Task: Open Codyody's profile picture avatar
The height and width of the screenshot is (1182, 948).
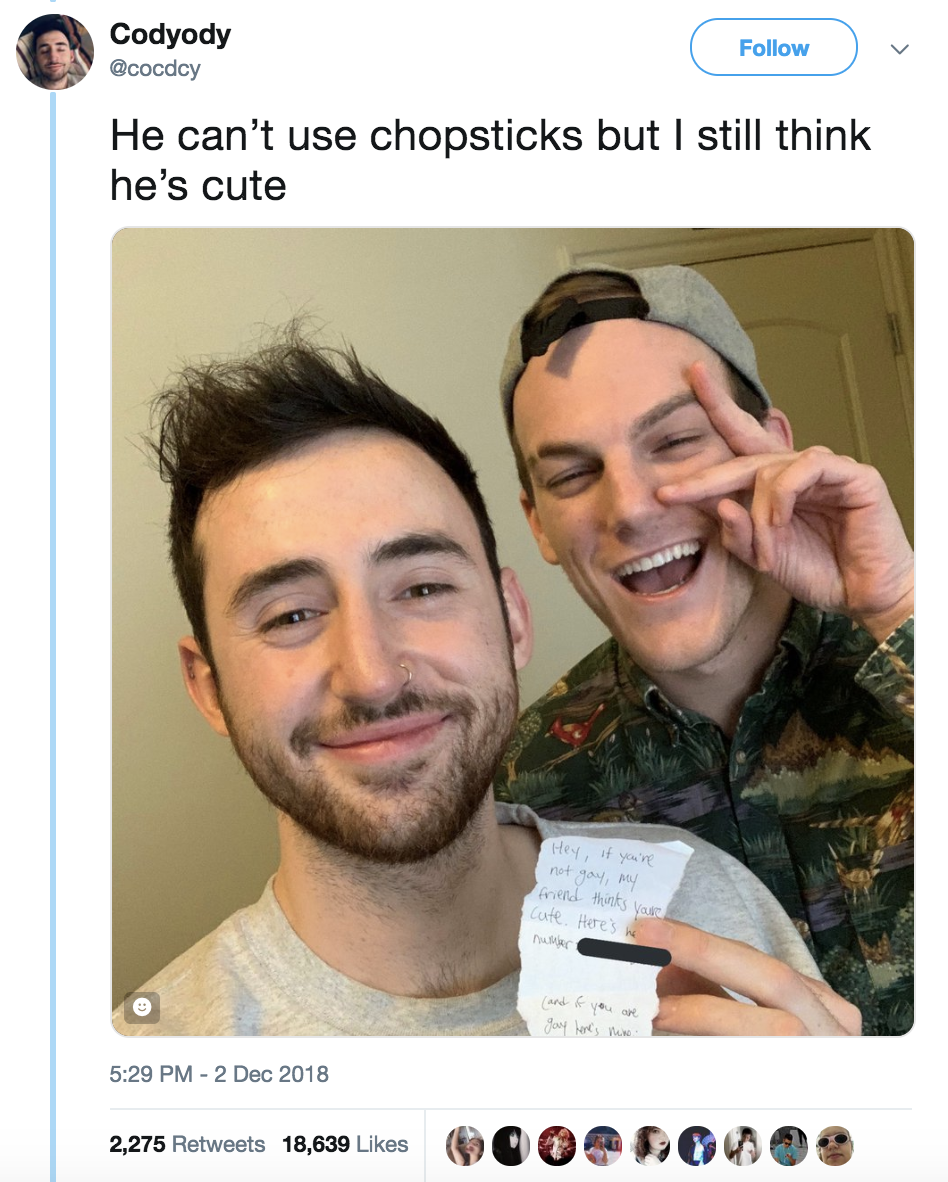Action: click(x=55, y=52)
